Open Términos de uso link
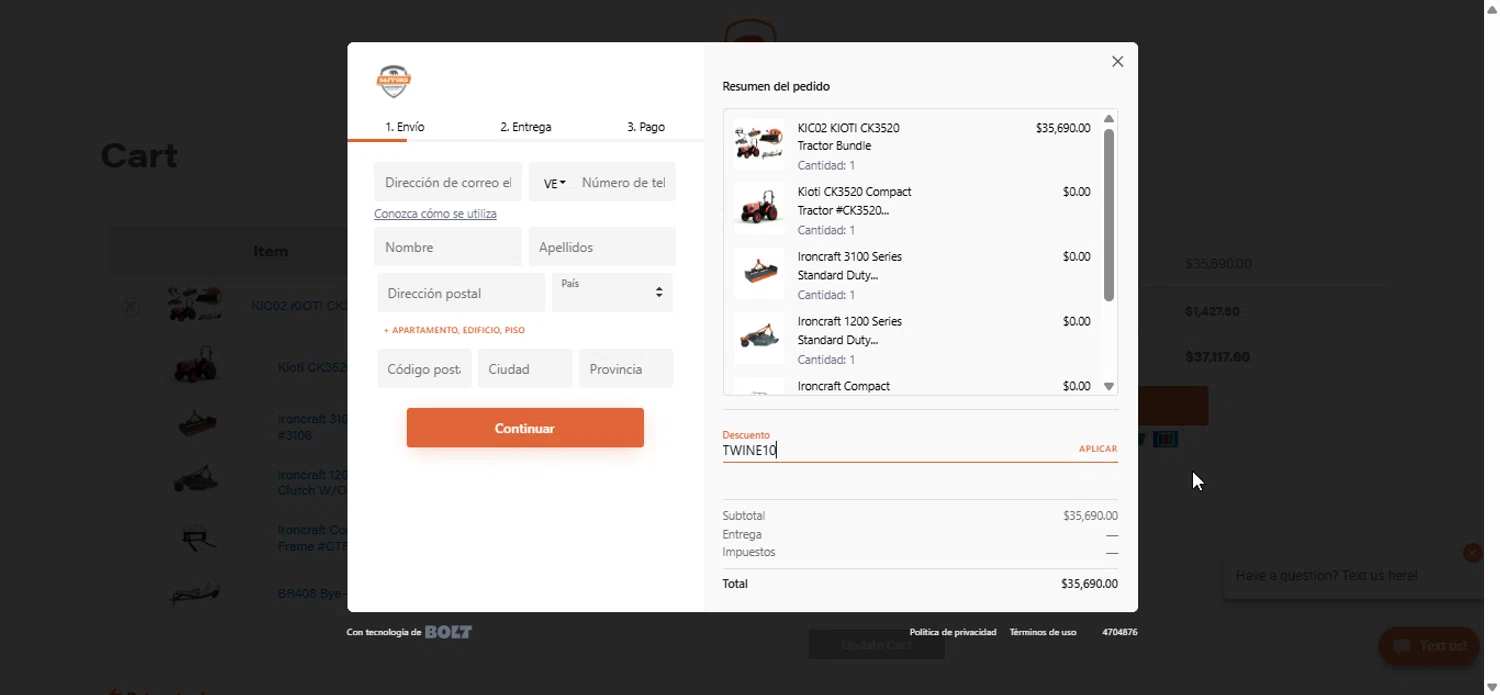 (1043, 632)
